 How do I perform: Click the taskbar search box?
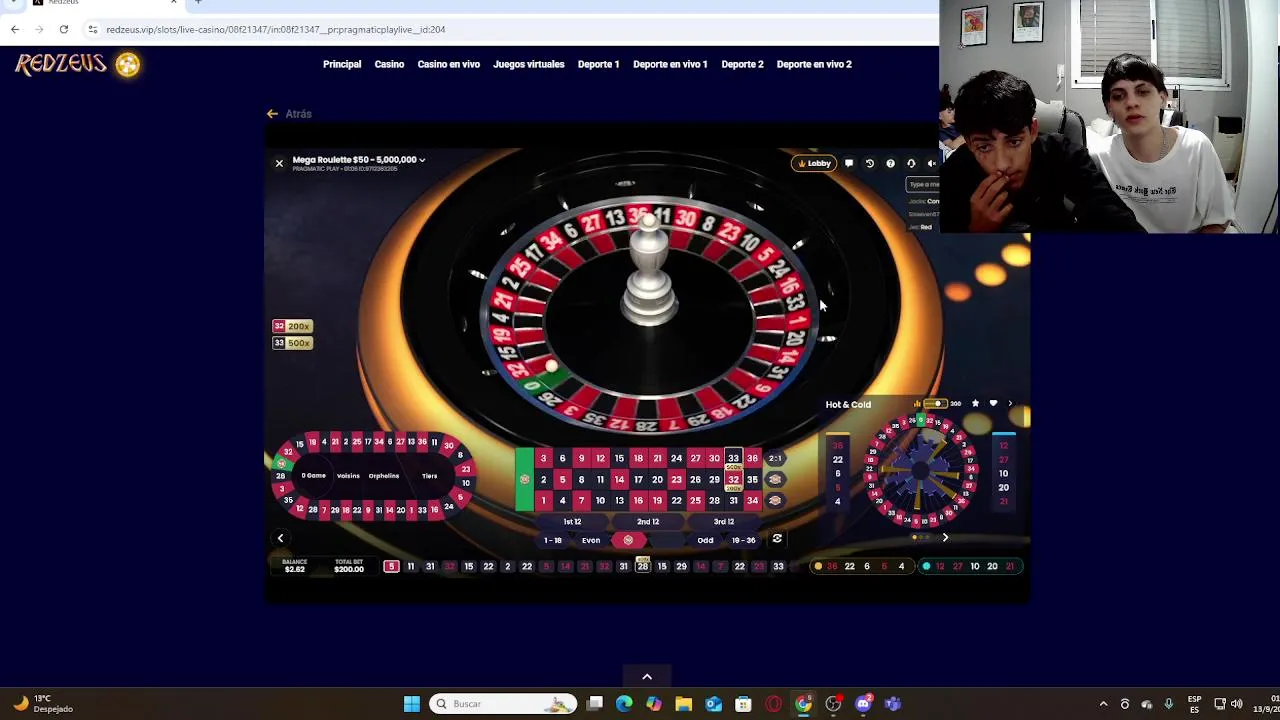(504, 704)
